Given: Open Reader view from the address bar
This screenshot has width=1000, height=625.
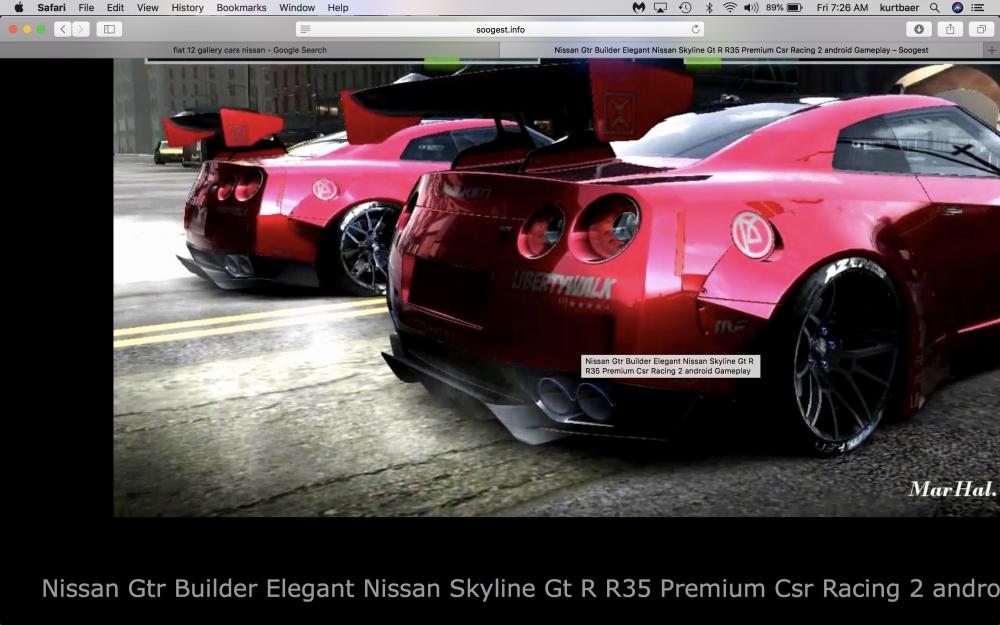Looking at the screenshot, I should point(305,29).
